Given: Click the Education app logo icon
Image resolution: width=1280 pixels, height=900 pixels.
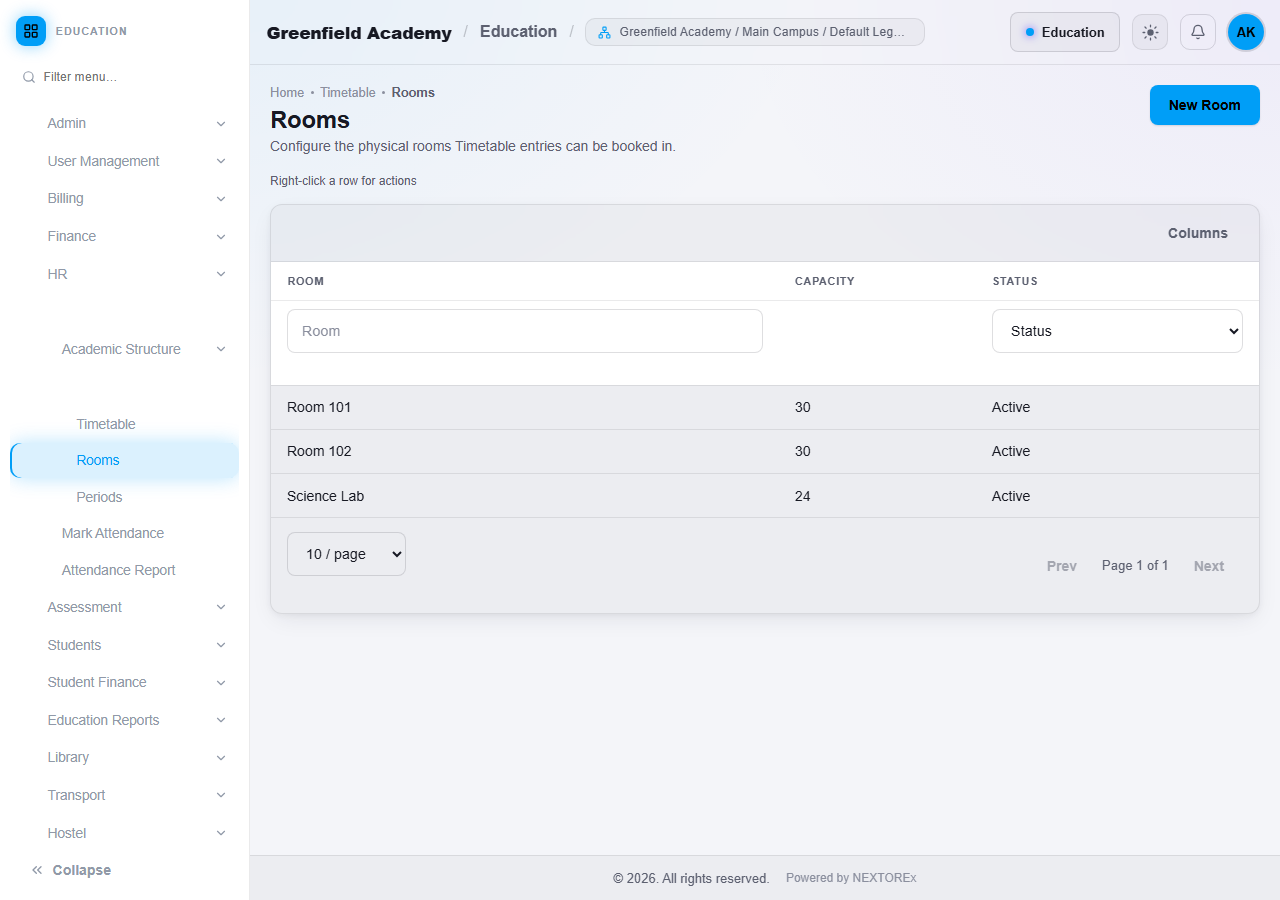Looking at the screenshot, I should pos(31,31).
